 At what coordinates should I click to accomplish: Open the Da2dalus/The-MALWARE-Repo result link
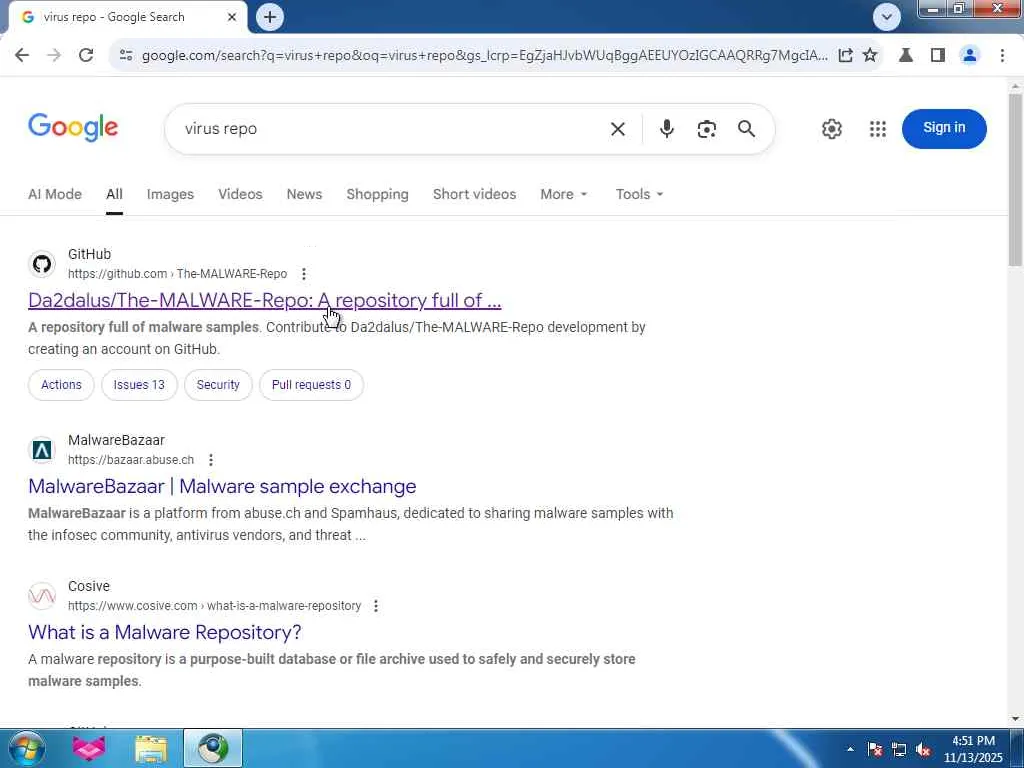(264, 300)
